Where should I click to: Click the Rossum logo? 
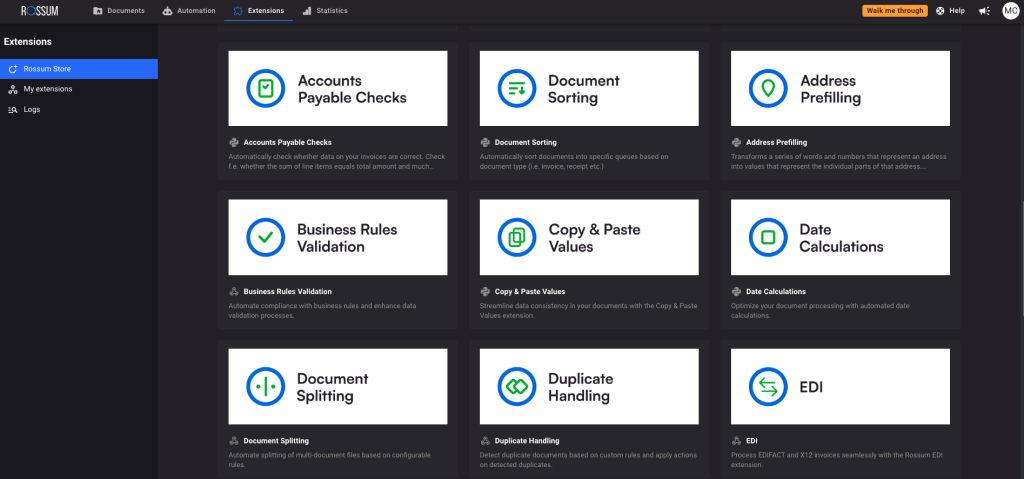(39, 10)
